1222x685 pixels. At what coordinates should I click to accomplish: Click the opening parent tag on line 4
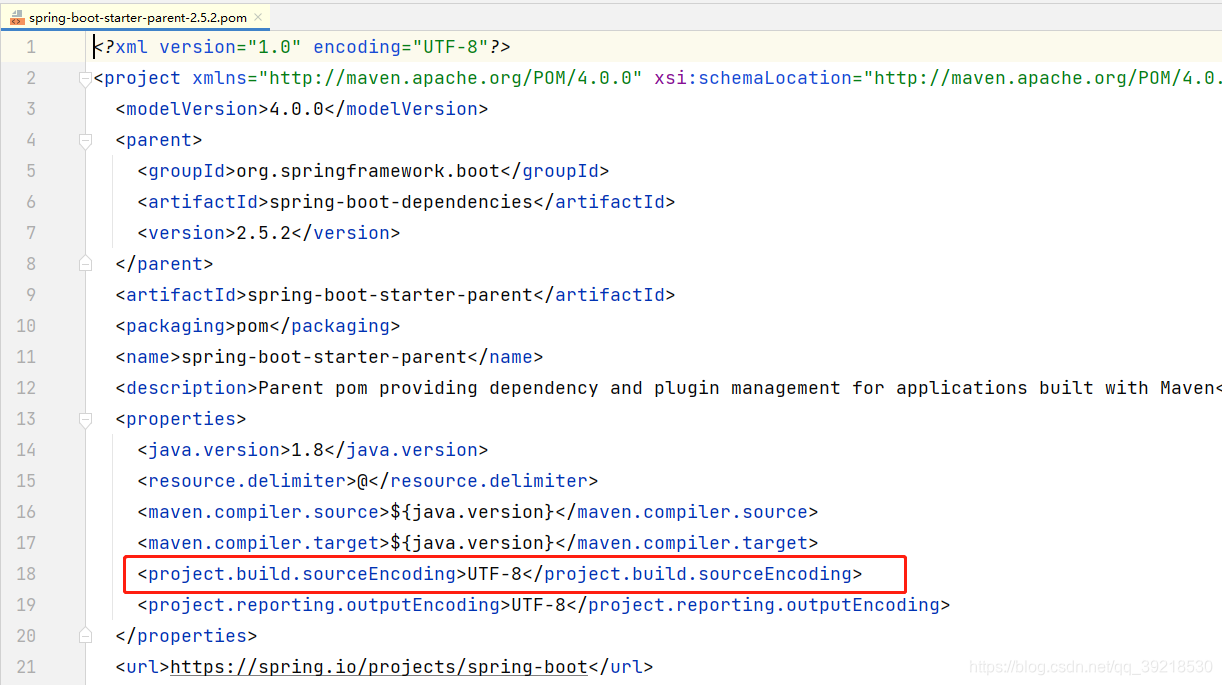[x=159, y=141]
